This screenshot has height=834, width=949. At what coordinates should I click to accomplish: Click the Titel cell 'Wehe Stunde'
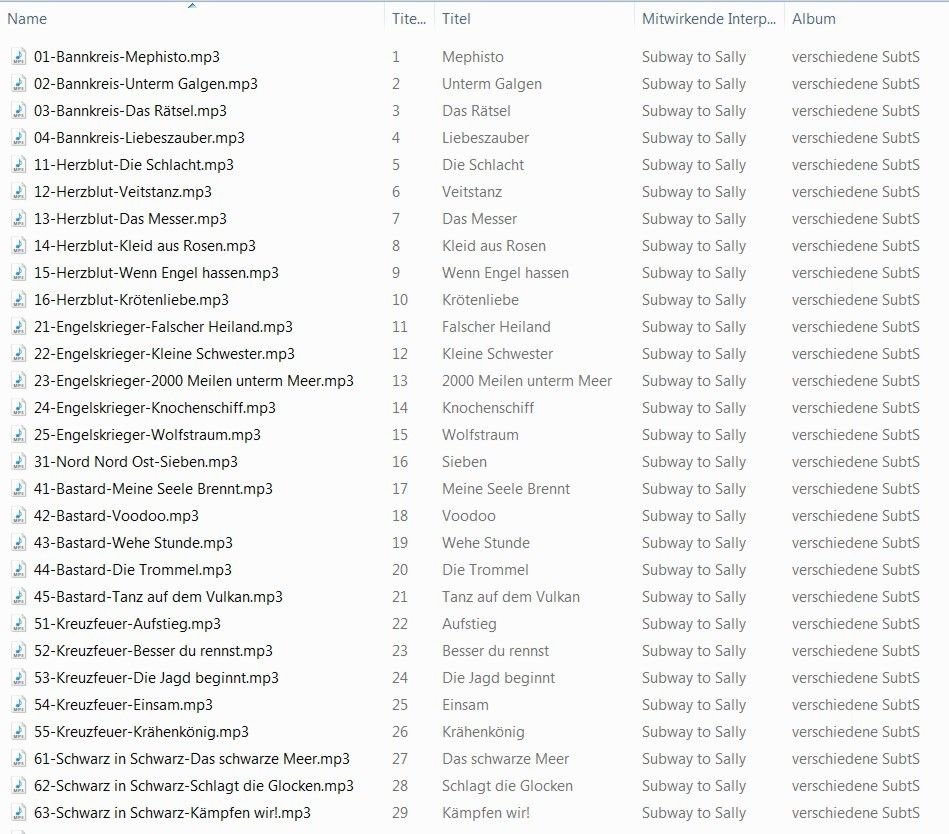click(x=486, y=543)
